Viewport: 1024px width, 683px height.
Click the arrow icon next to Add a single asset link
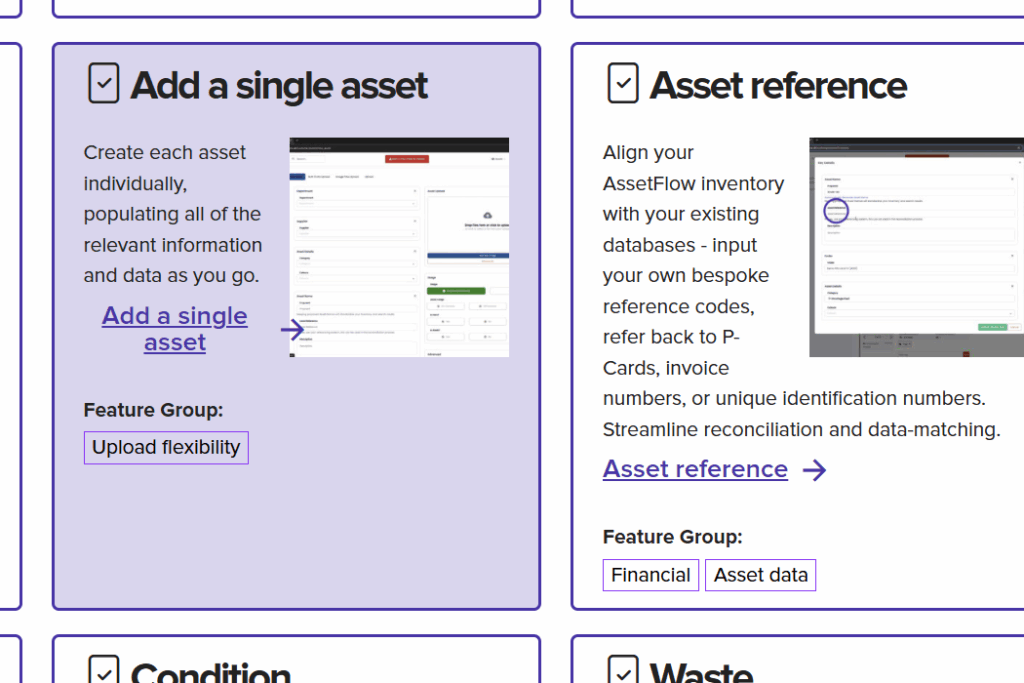(x=292, y=330)
